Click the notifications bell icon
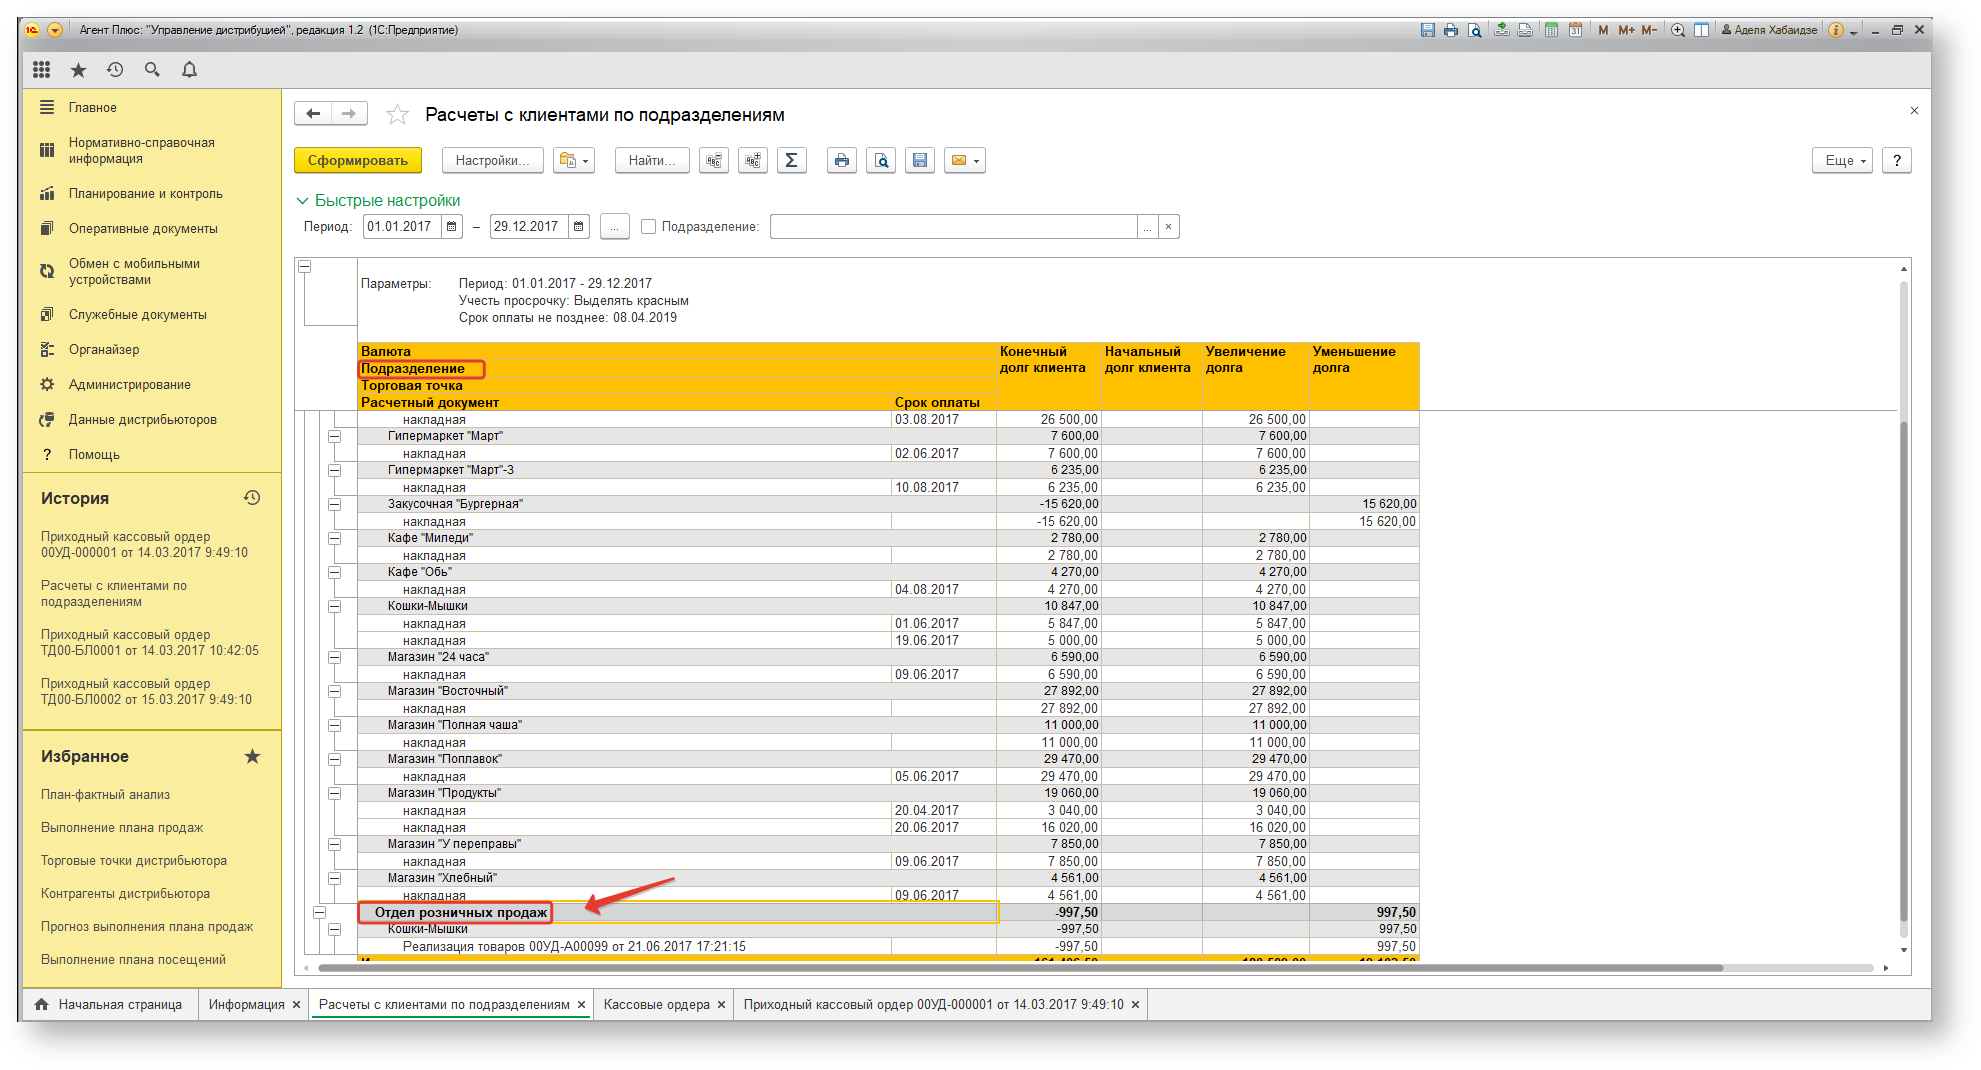The height and width of the screenshot is (1070, 1981). click(x=189, y=69)
